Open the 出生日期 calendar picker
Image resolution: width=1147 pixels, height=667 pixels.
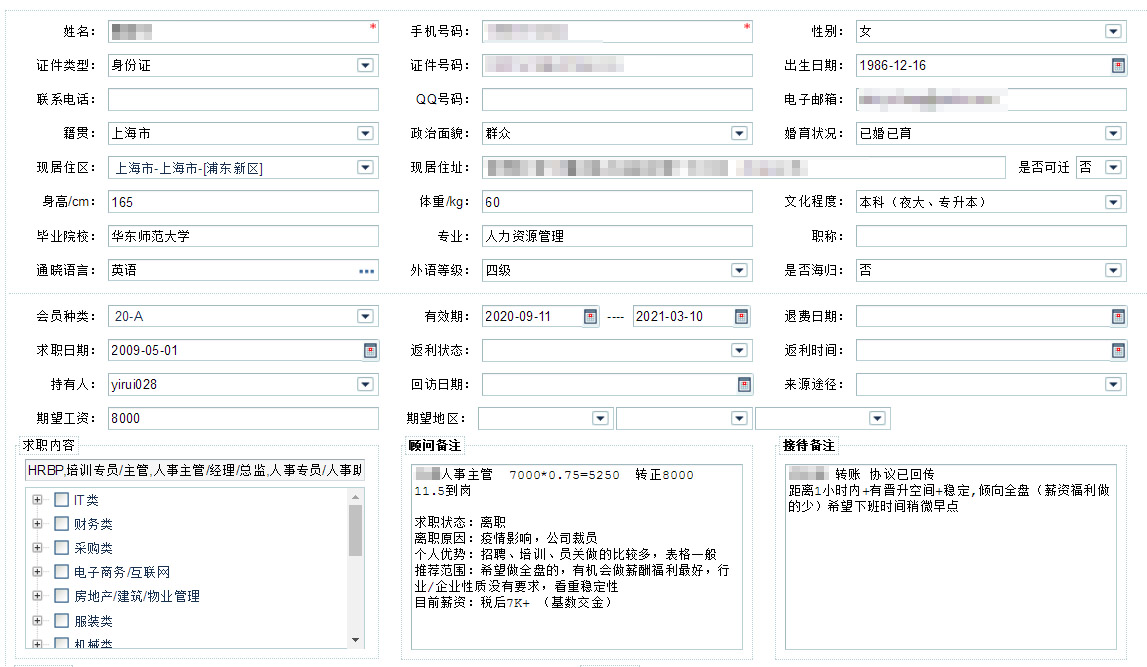(x=1118, y=66)
